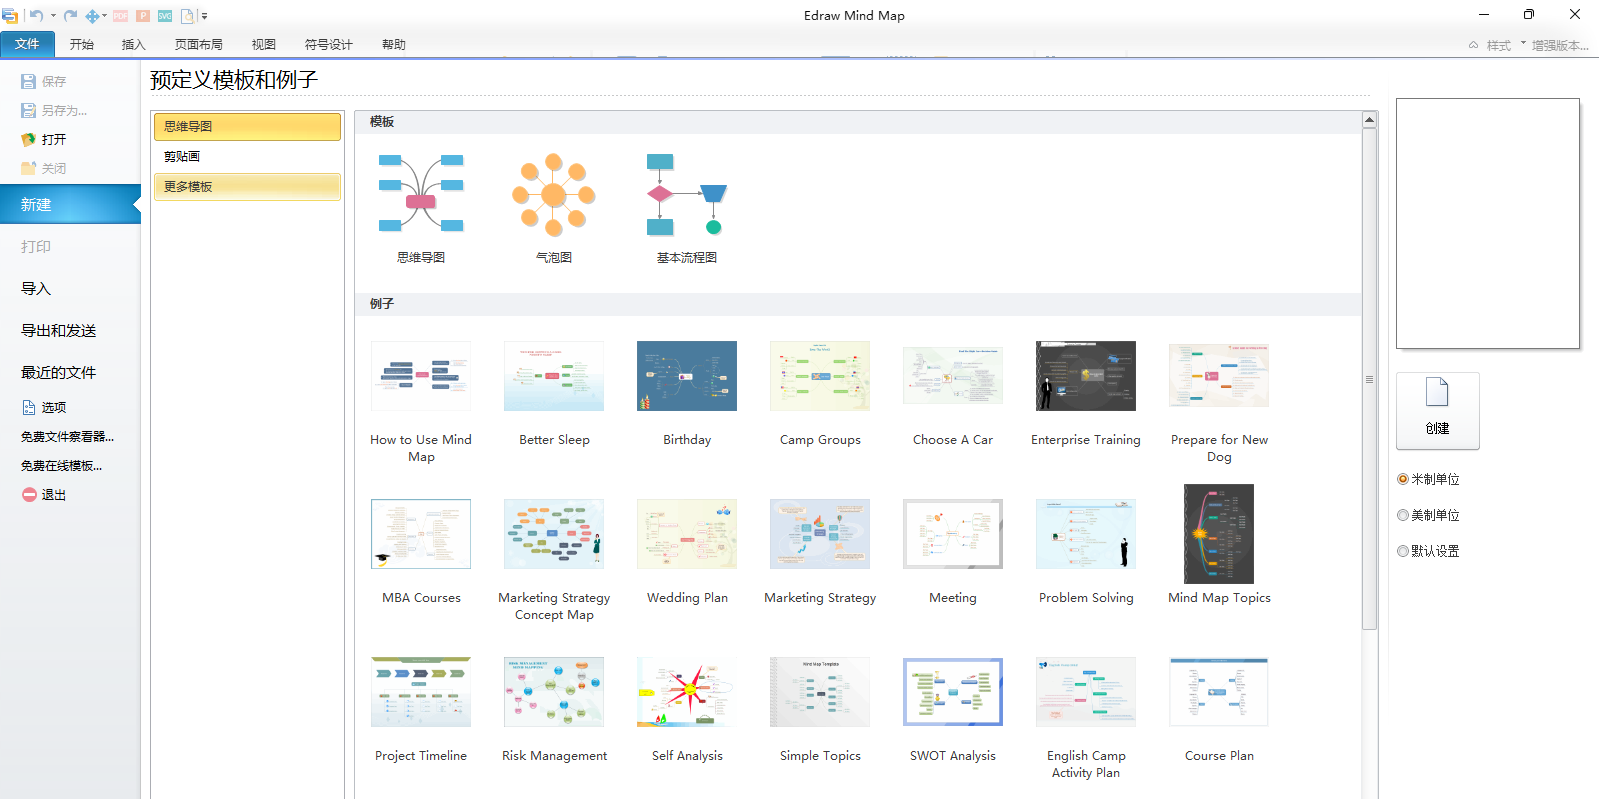Click the Redo arrow icon

[70, 15]
